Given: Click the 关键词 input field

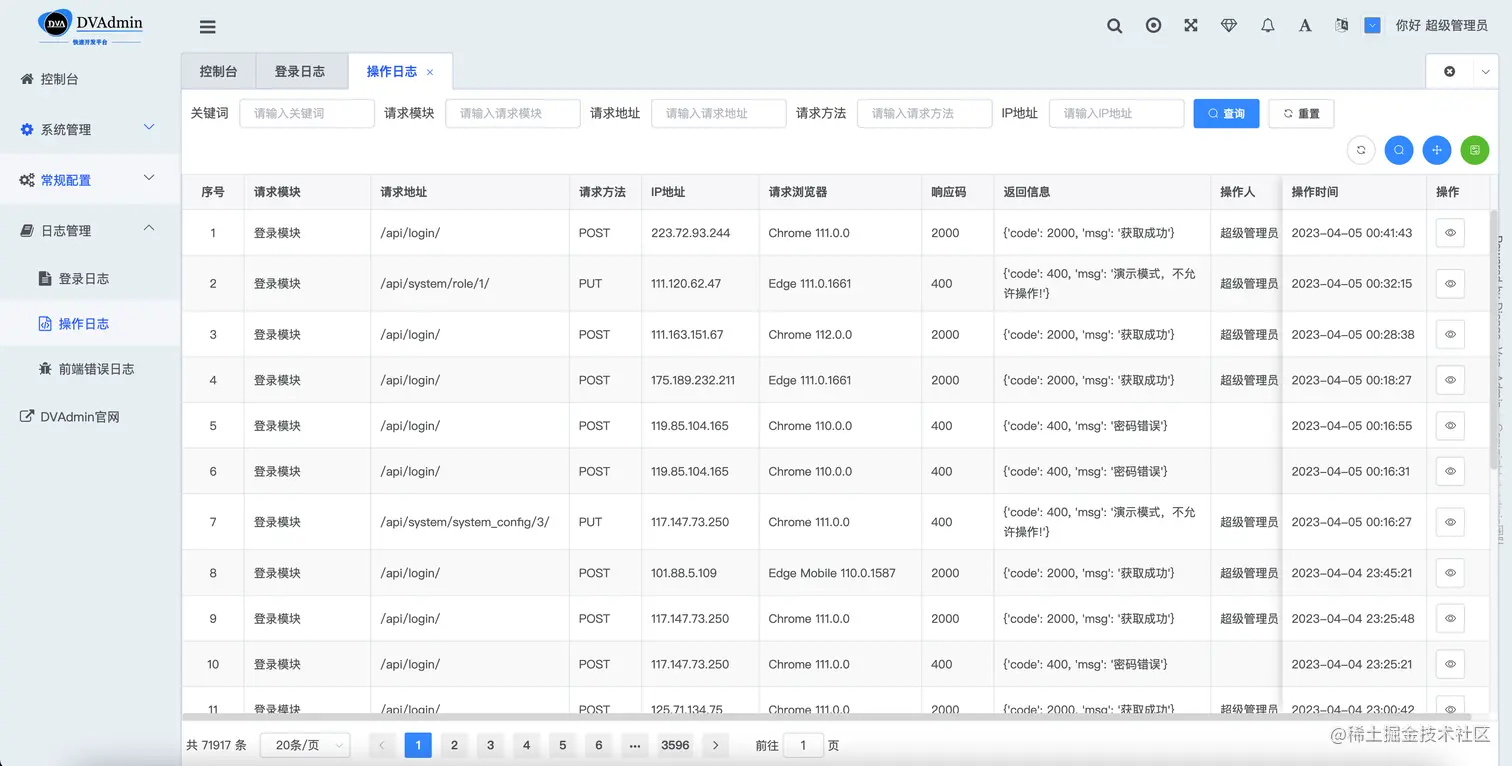Looking at the screenshot, I should [x=307, y=113].
